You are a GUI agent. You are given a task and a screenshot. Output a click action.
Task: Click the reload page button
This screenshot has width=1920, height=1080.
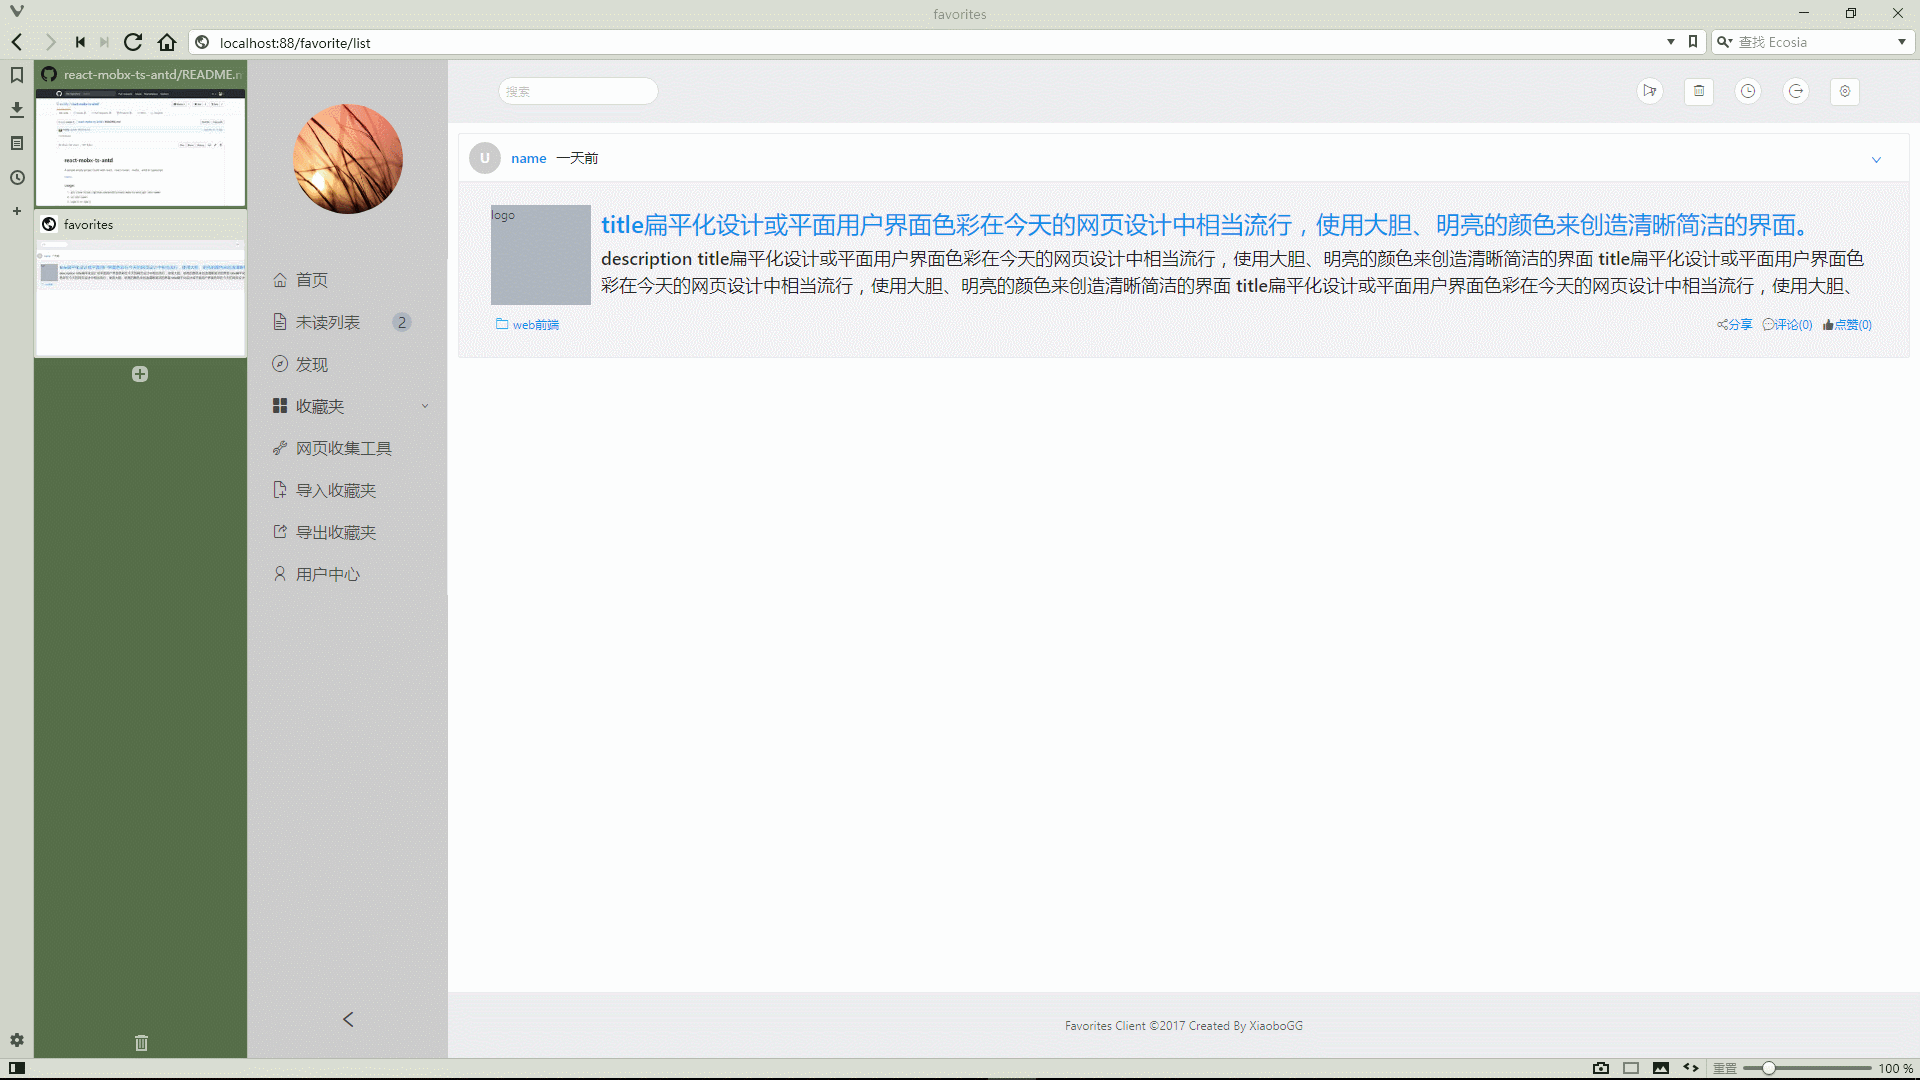pyautogui.click(x=133, y=42)
